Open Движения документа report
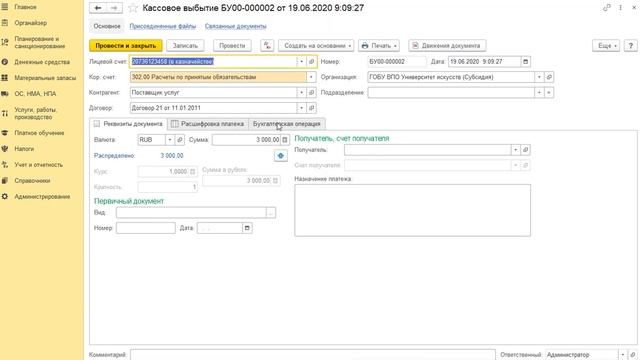This screenshot has width=640, height=360. click(447, 45)
